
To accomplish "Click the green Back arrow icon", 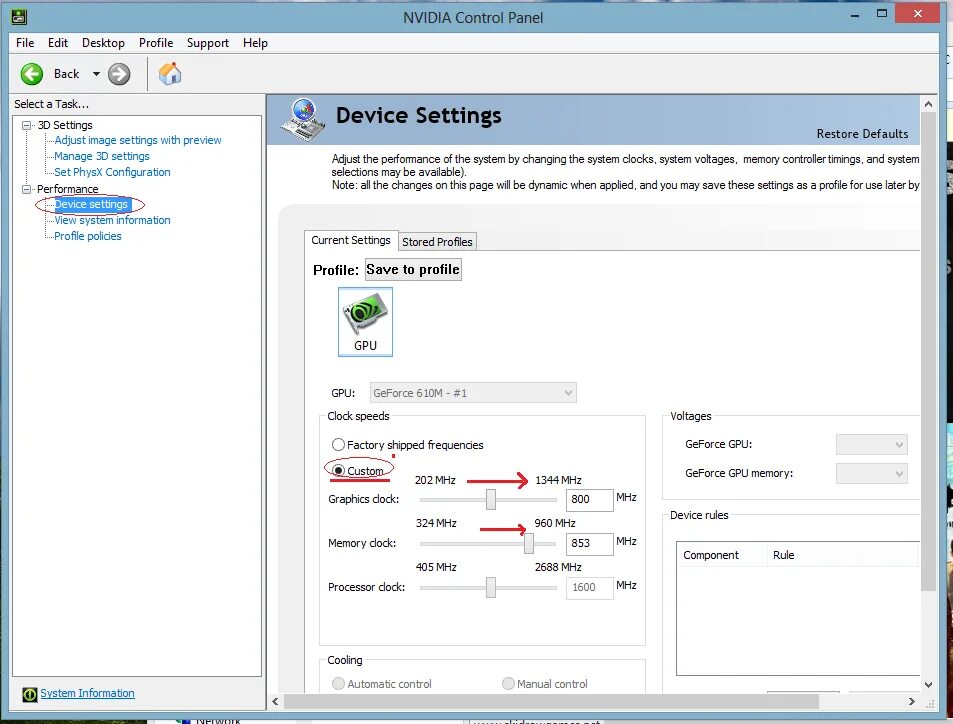I will [x=32, y=74].
